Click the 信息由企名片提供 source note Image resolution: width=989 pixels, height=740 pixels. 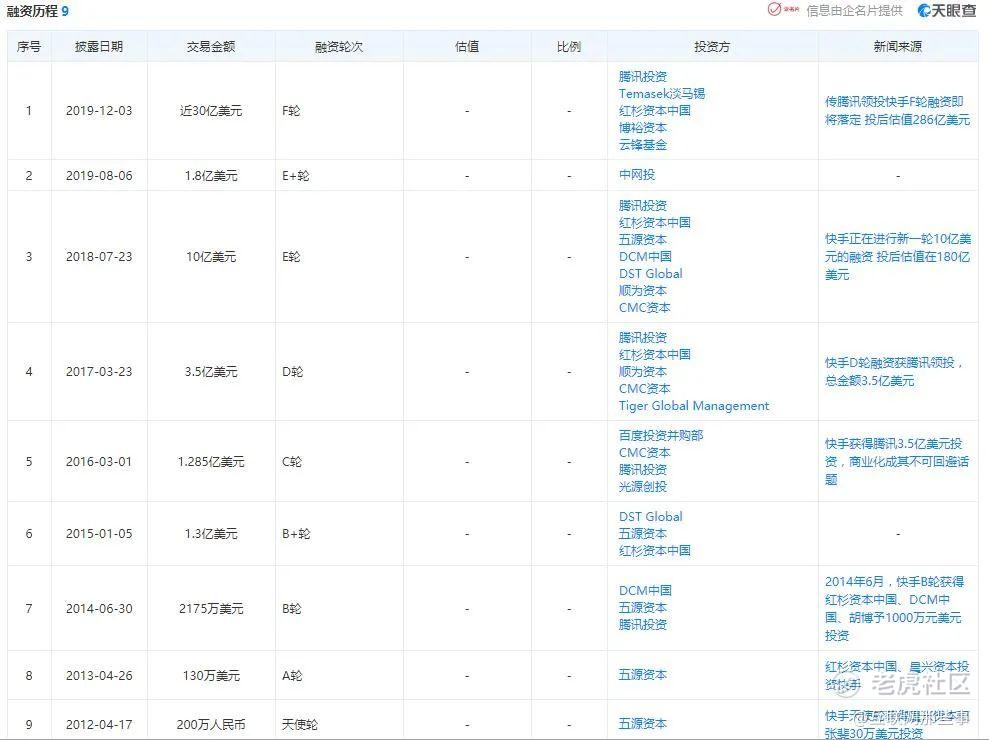(x=854, y=11)
